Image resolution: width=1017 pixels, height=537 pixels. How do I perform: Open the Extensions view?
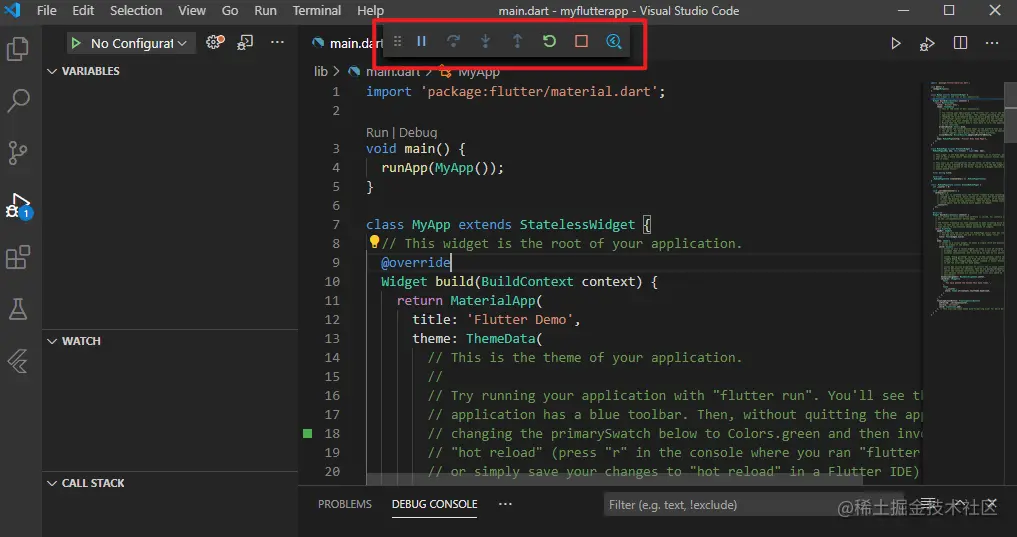pos(18,257)
